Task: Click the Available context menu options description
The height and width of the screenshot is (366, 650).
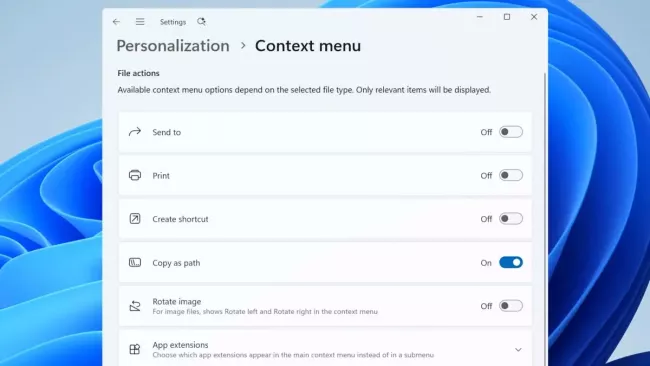Action: (304, 90)
